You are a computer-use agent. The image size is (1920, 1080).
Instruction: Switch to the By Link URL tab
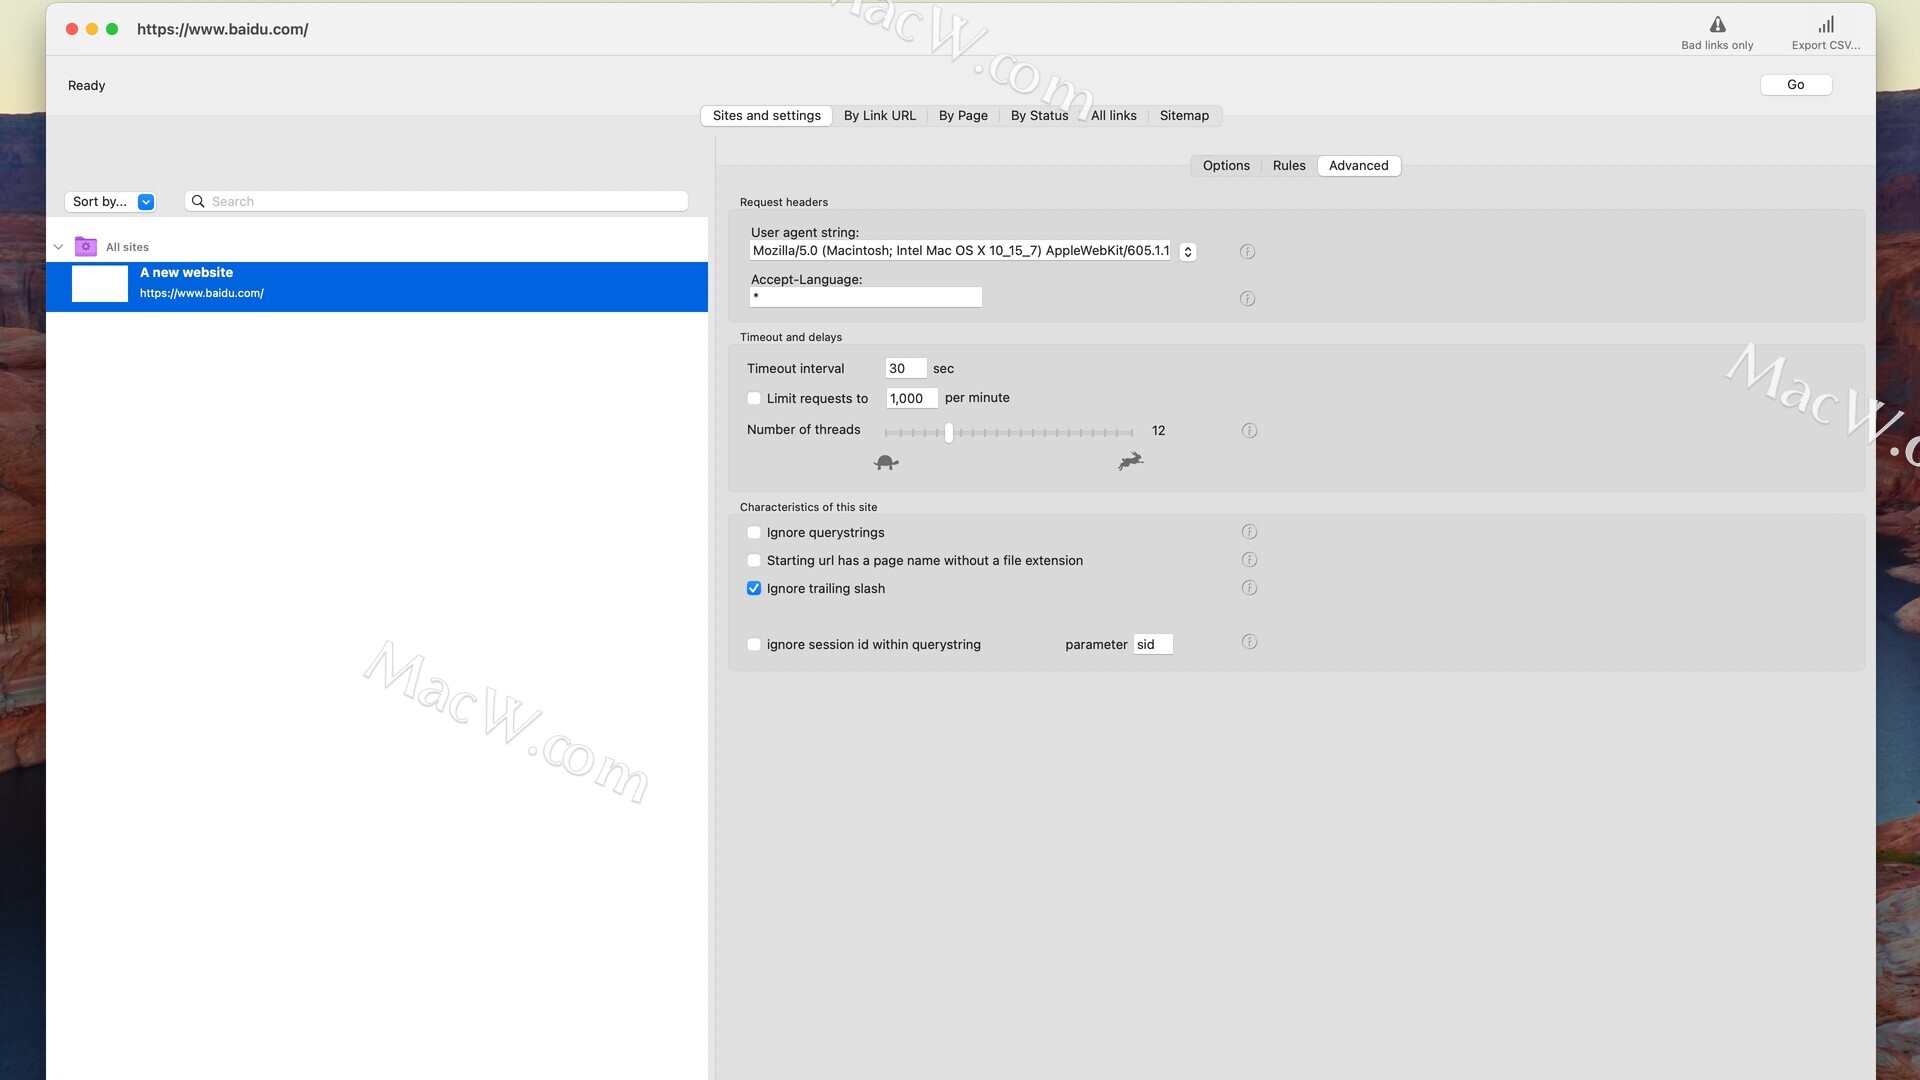coord(879,116)
